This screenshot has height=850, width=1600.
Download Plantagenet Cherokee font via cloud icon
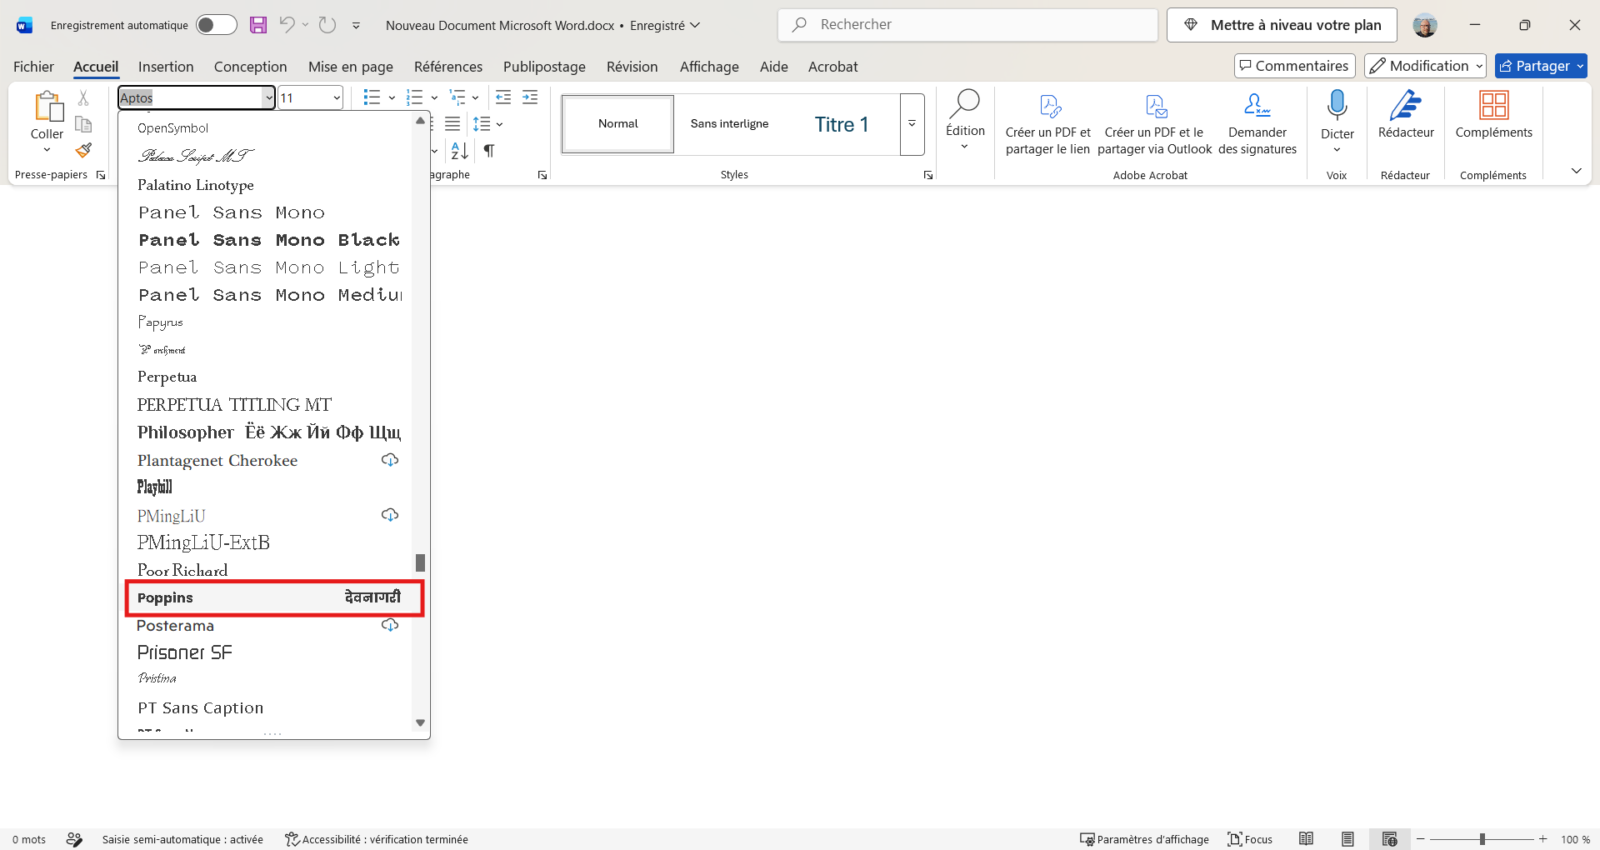[390, 460]
